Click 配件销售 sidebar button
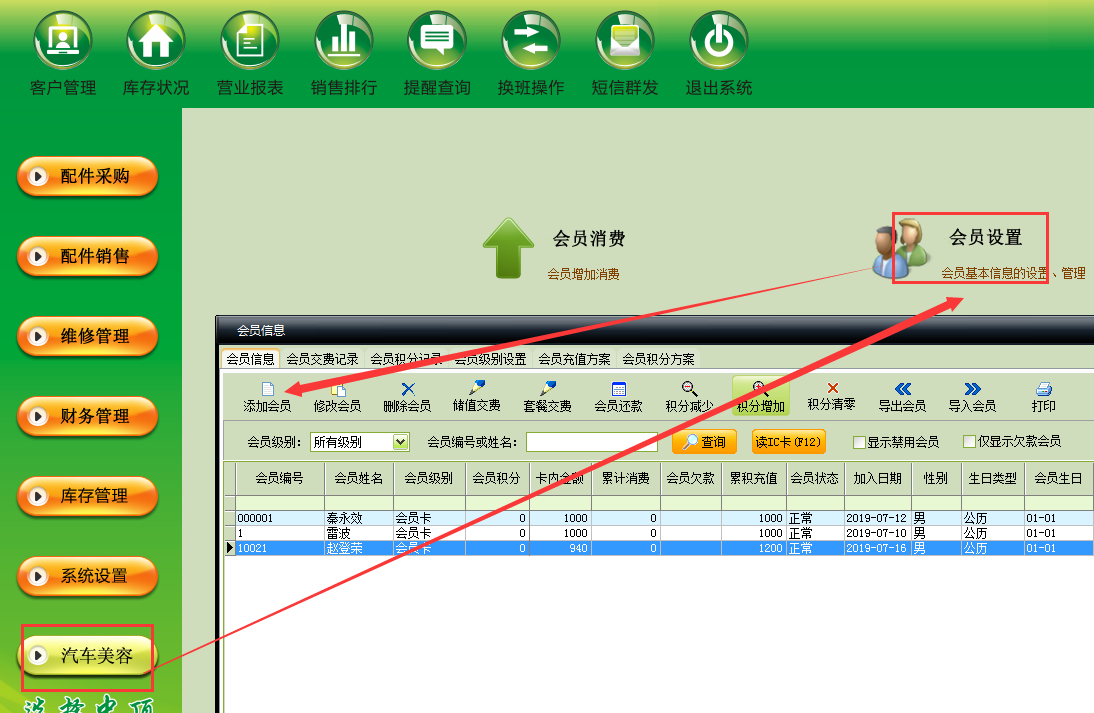The height and width of the screenshot is (713, 1094). 87,256
